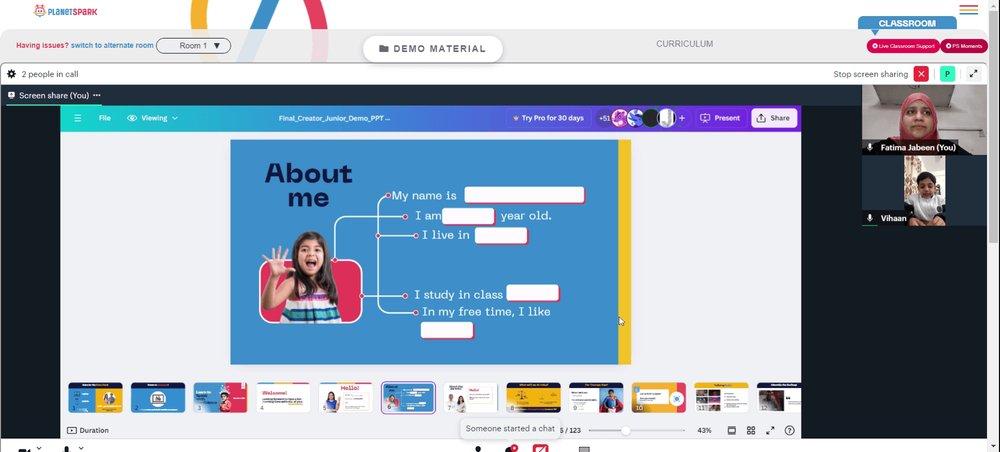Open PS Moments button
This screenshot has height=452, width=1000.
pyautogui.click(x=963, y=46)
